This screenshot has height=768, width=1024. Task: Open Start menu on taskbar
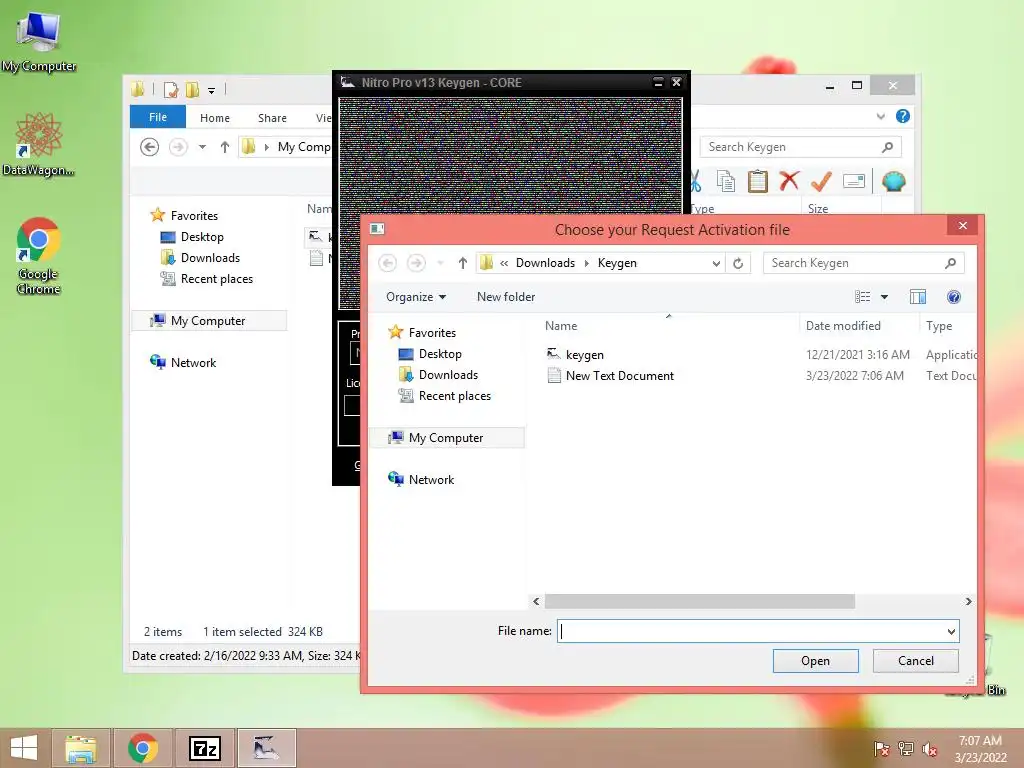coord(24,748)
